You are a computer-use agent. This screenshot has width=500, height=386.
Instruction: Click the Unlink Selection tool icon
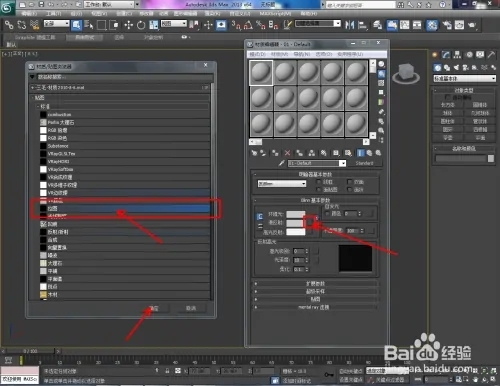22,25
